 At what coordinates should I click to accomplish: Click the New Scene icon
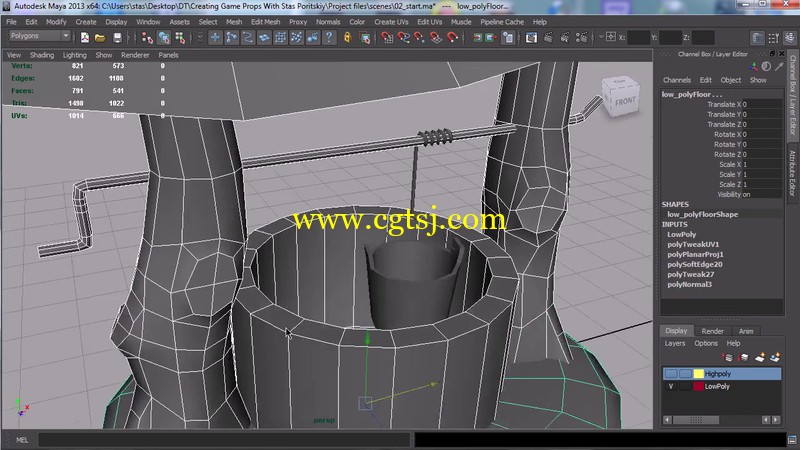coord(85,38)
